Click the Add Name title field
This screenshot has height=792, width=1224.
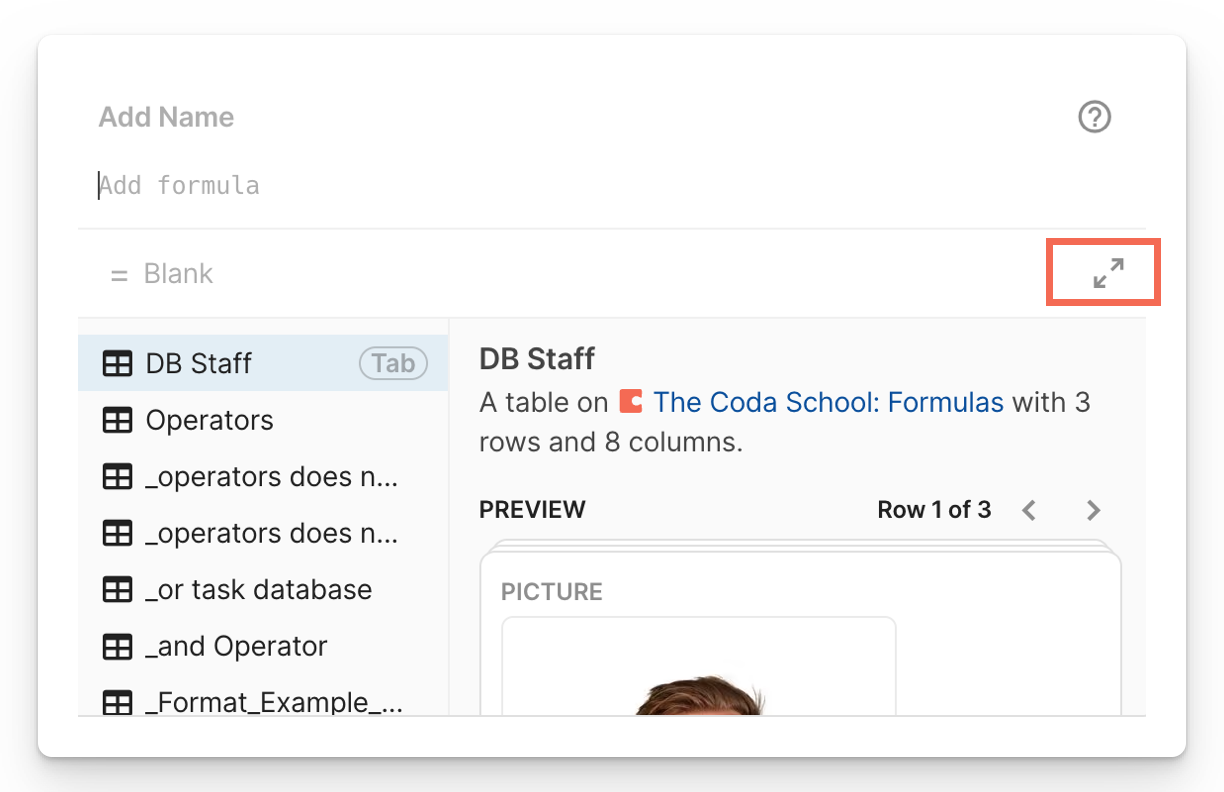pyautogui.click(x=167, y=118)
